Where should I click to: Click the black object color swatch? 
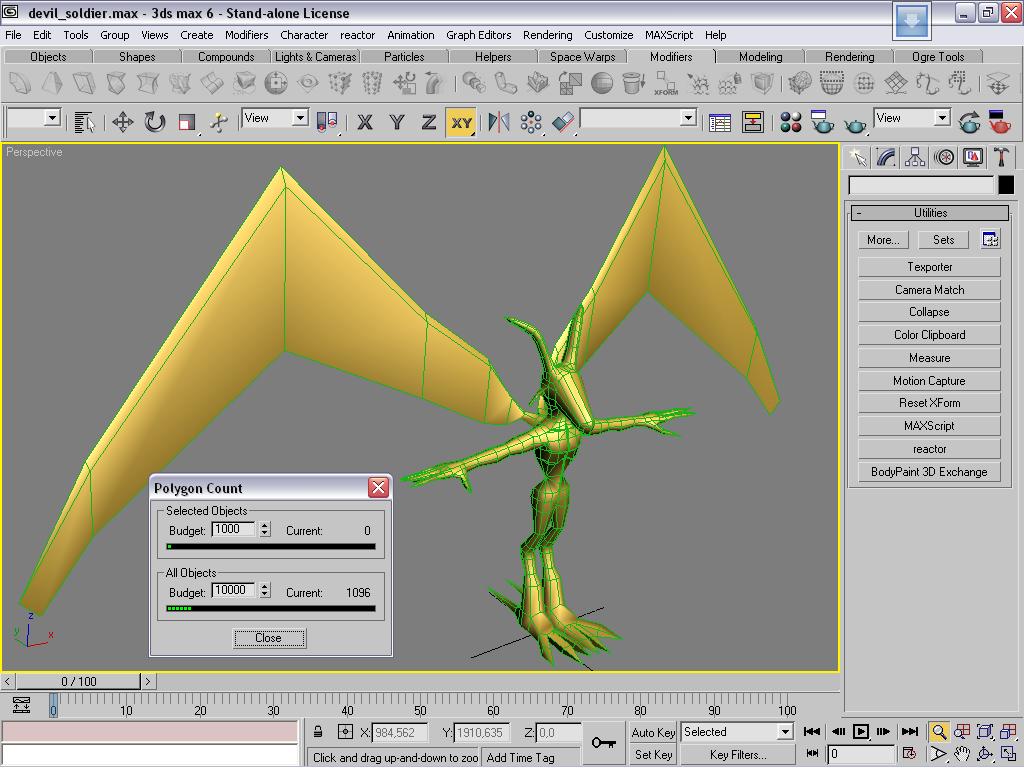click(1006, 185)
